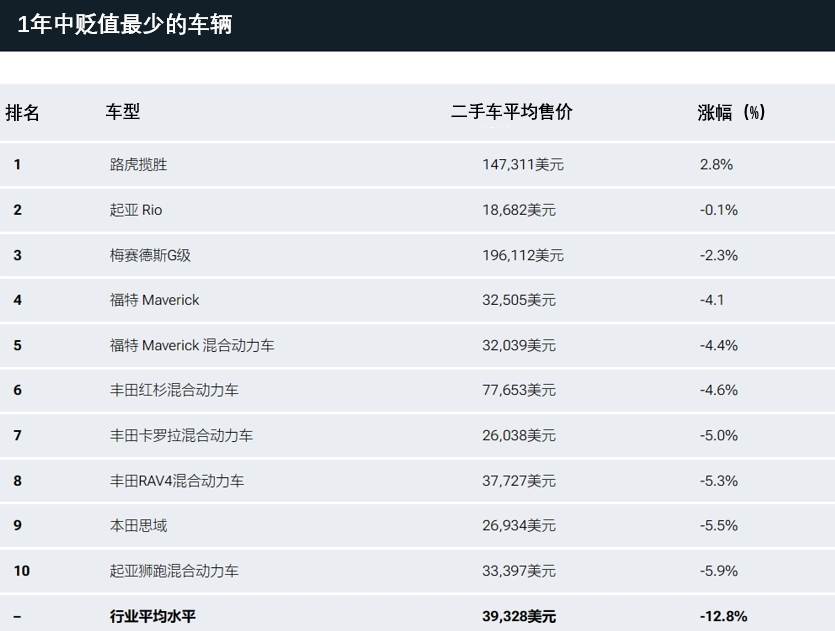Select the 本田思域 model cell

pyautogui.click(x=138, y=526)
